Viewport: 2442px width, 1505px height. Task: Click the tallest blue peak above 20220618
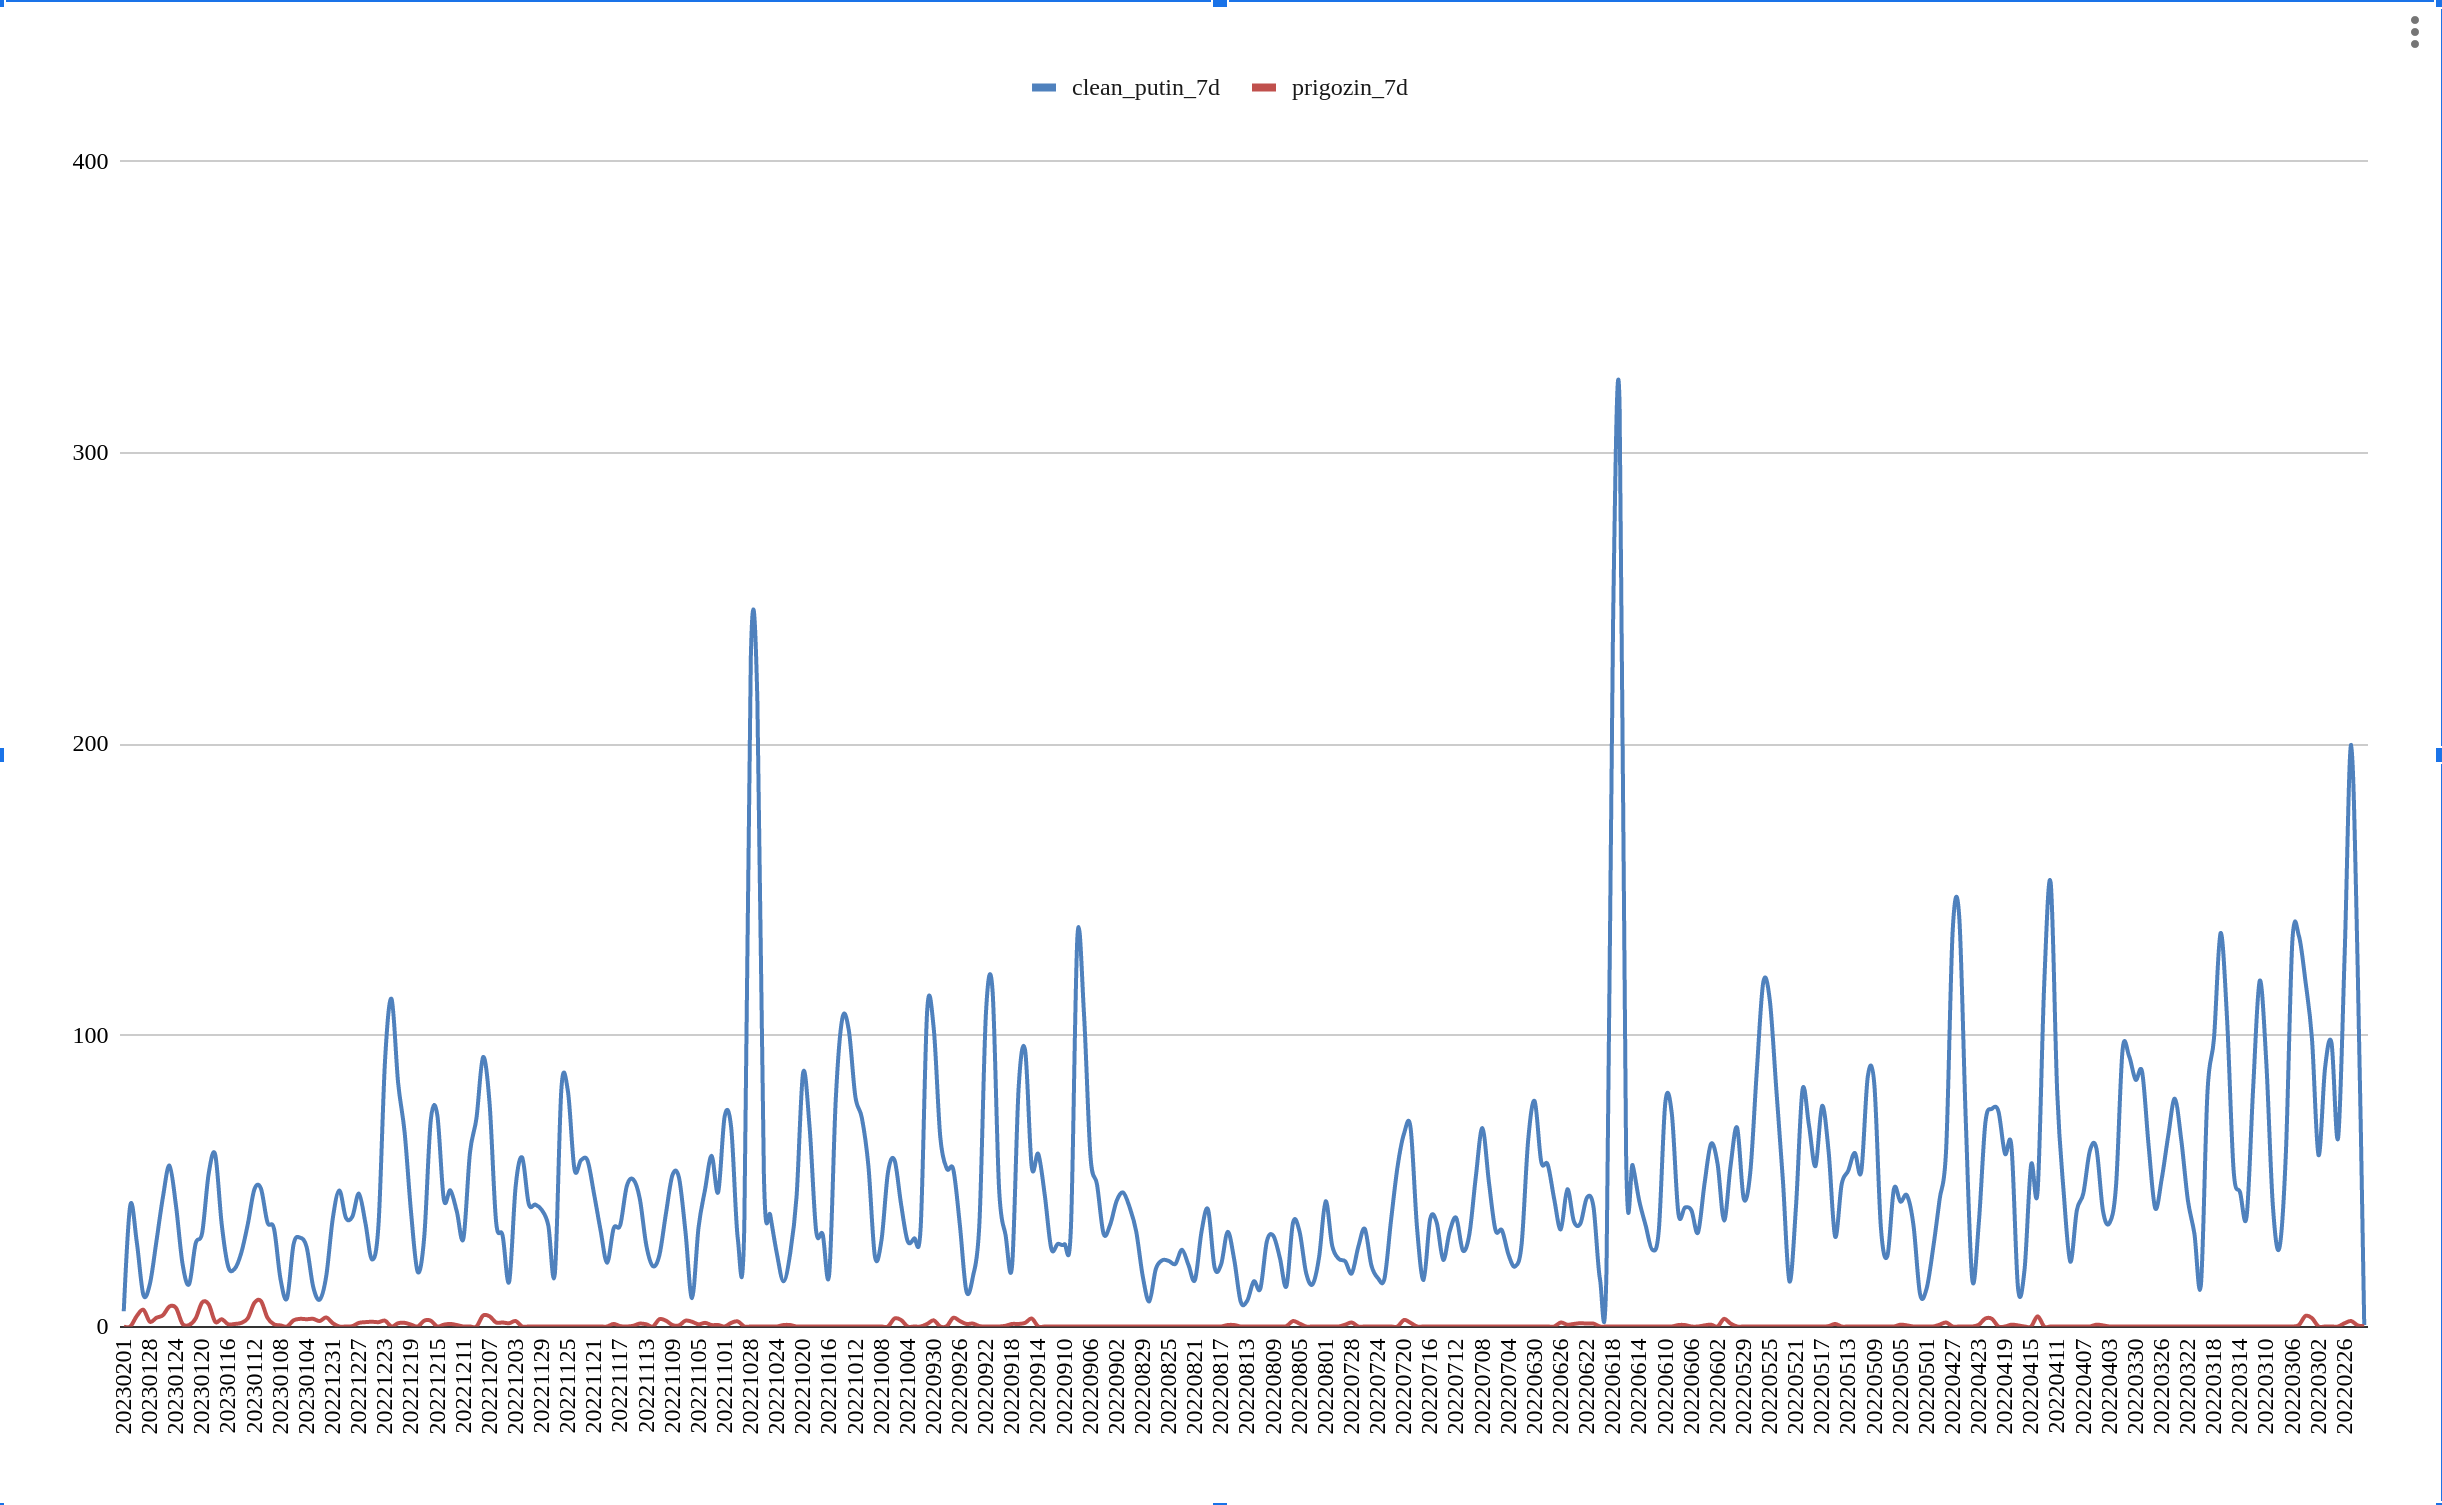pyautogui.click(x=1618, y=381)
